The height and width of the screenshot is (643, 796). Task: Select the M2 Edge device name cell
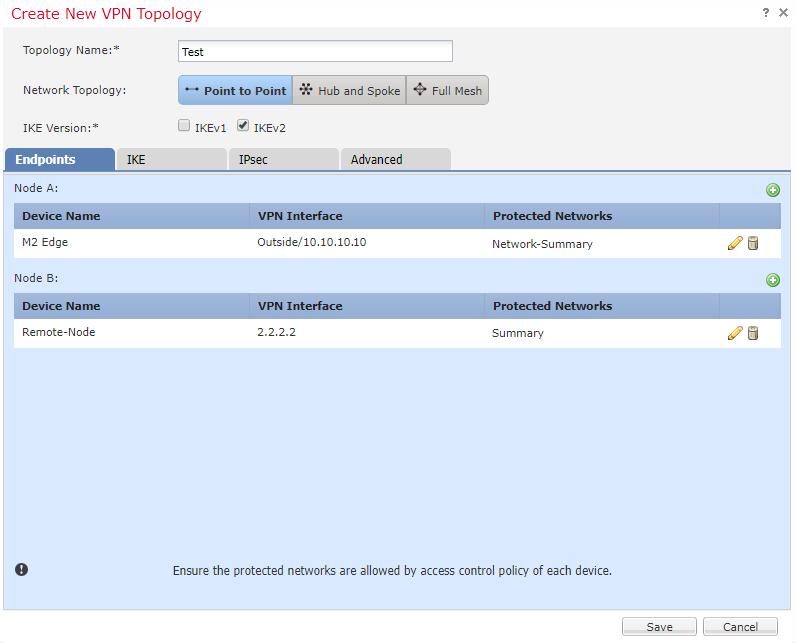[x=131, y=243]
